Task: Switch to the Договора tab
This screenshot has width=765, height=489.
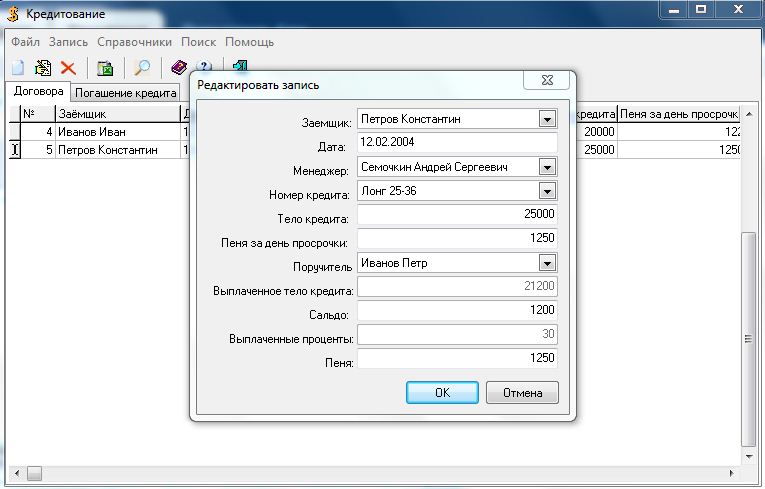Action: tap(38, 91)
